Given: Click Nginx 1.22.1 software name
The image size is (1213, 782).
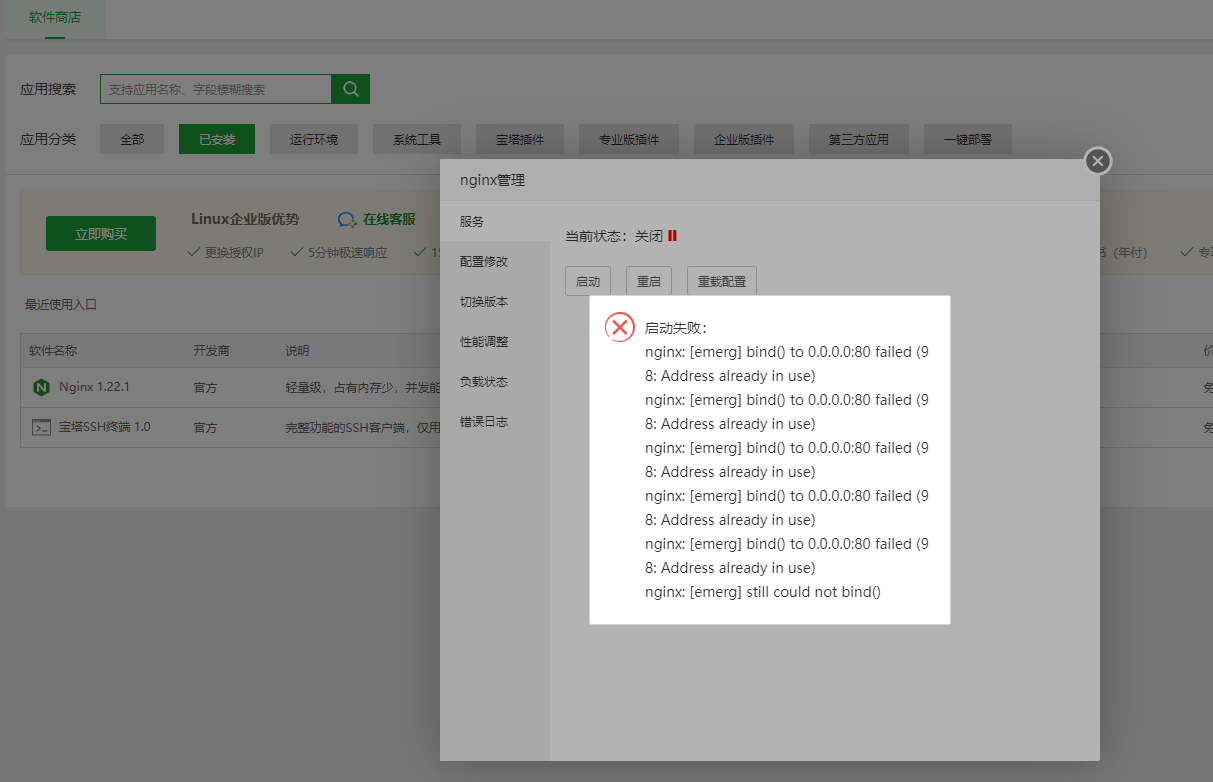Looking at the screenshot, I should tap(94, 387).
